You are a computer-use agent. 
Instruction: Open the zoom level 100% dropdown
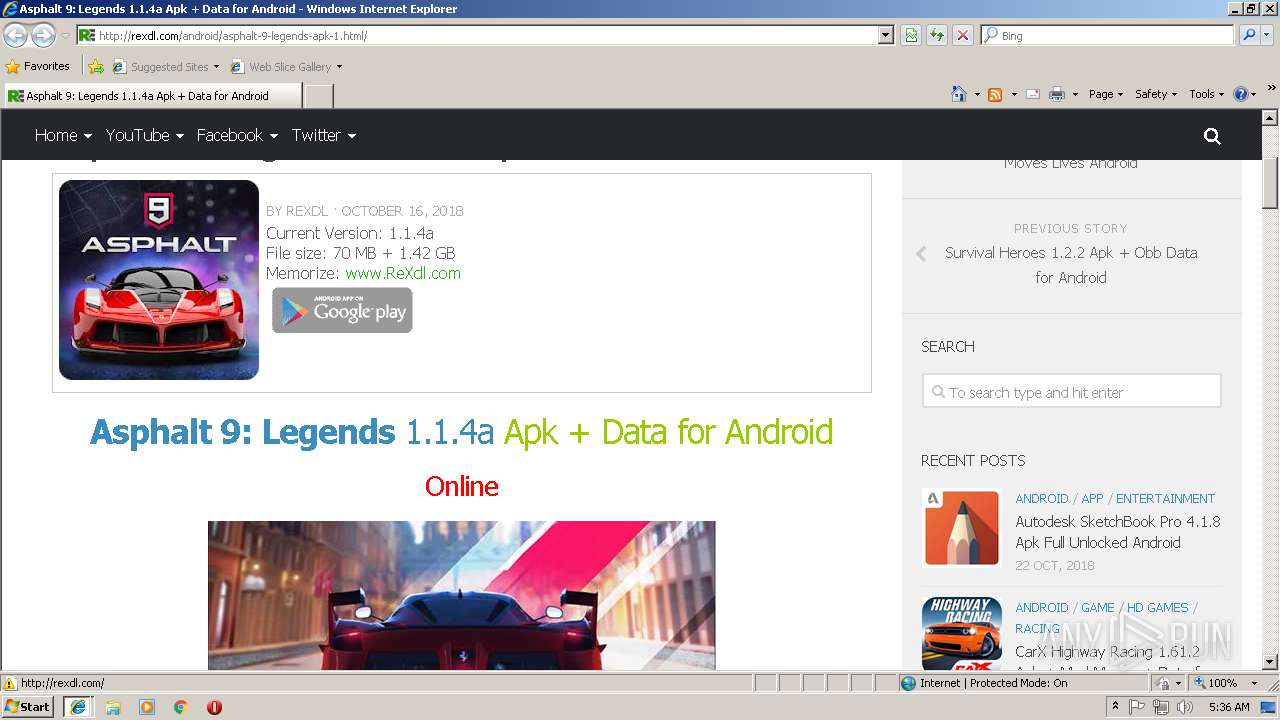click(x=1254, y=683)
